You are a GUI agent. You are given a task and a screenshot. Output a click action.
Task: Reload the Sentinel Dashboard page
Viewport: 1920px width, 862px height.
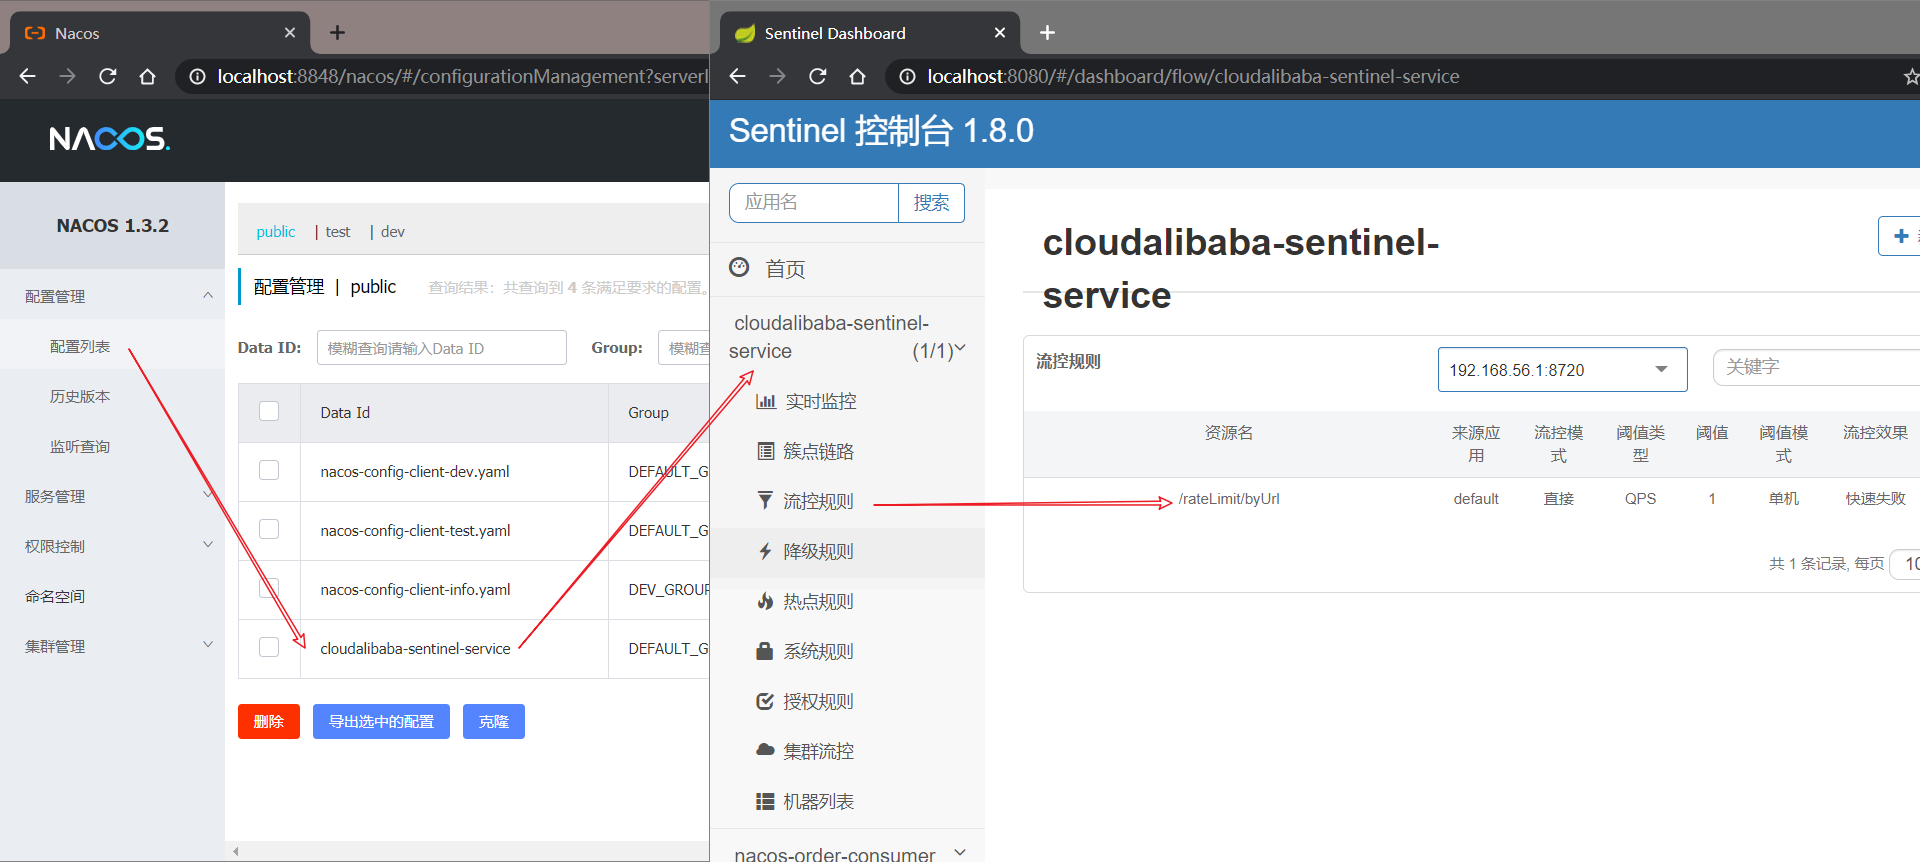point(818,77)
